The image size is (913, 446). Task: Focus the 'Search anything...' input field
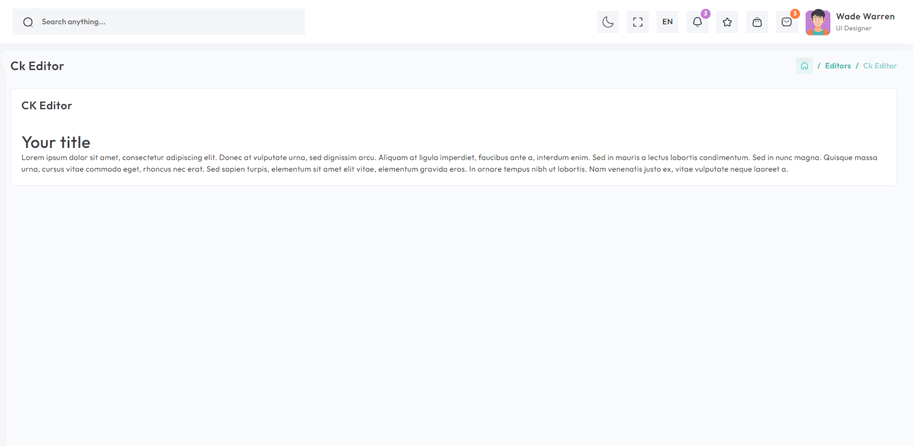pyautogui.click(x=165, y=22)
